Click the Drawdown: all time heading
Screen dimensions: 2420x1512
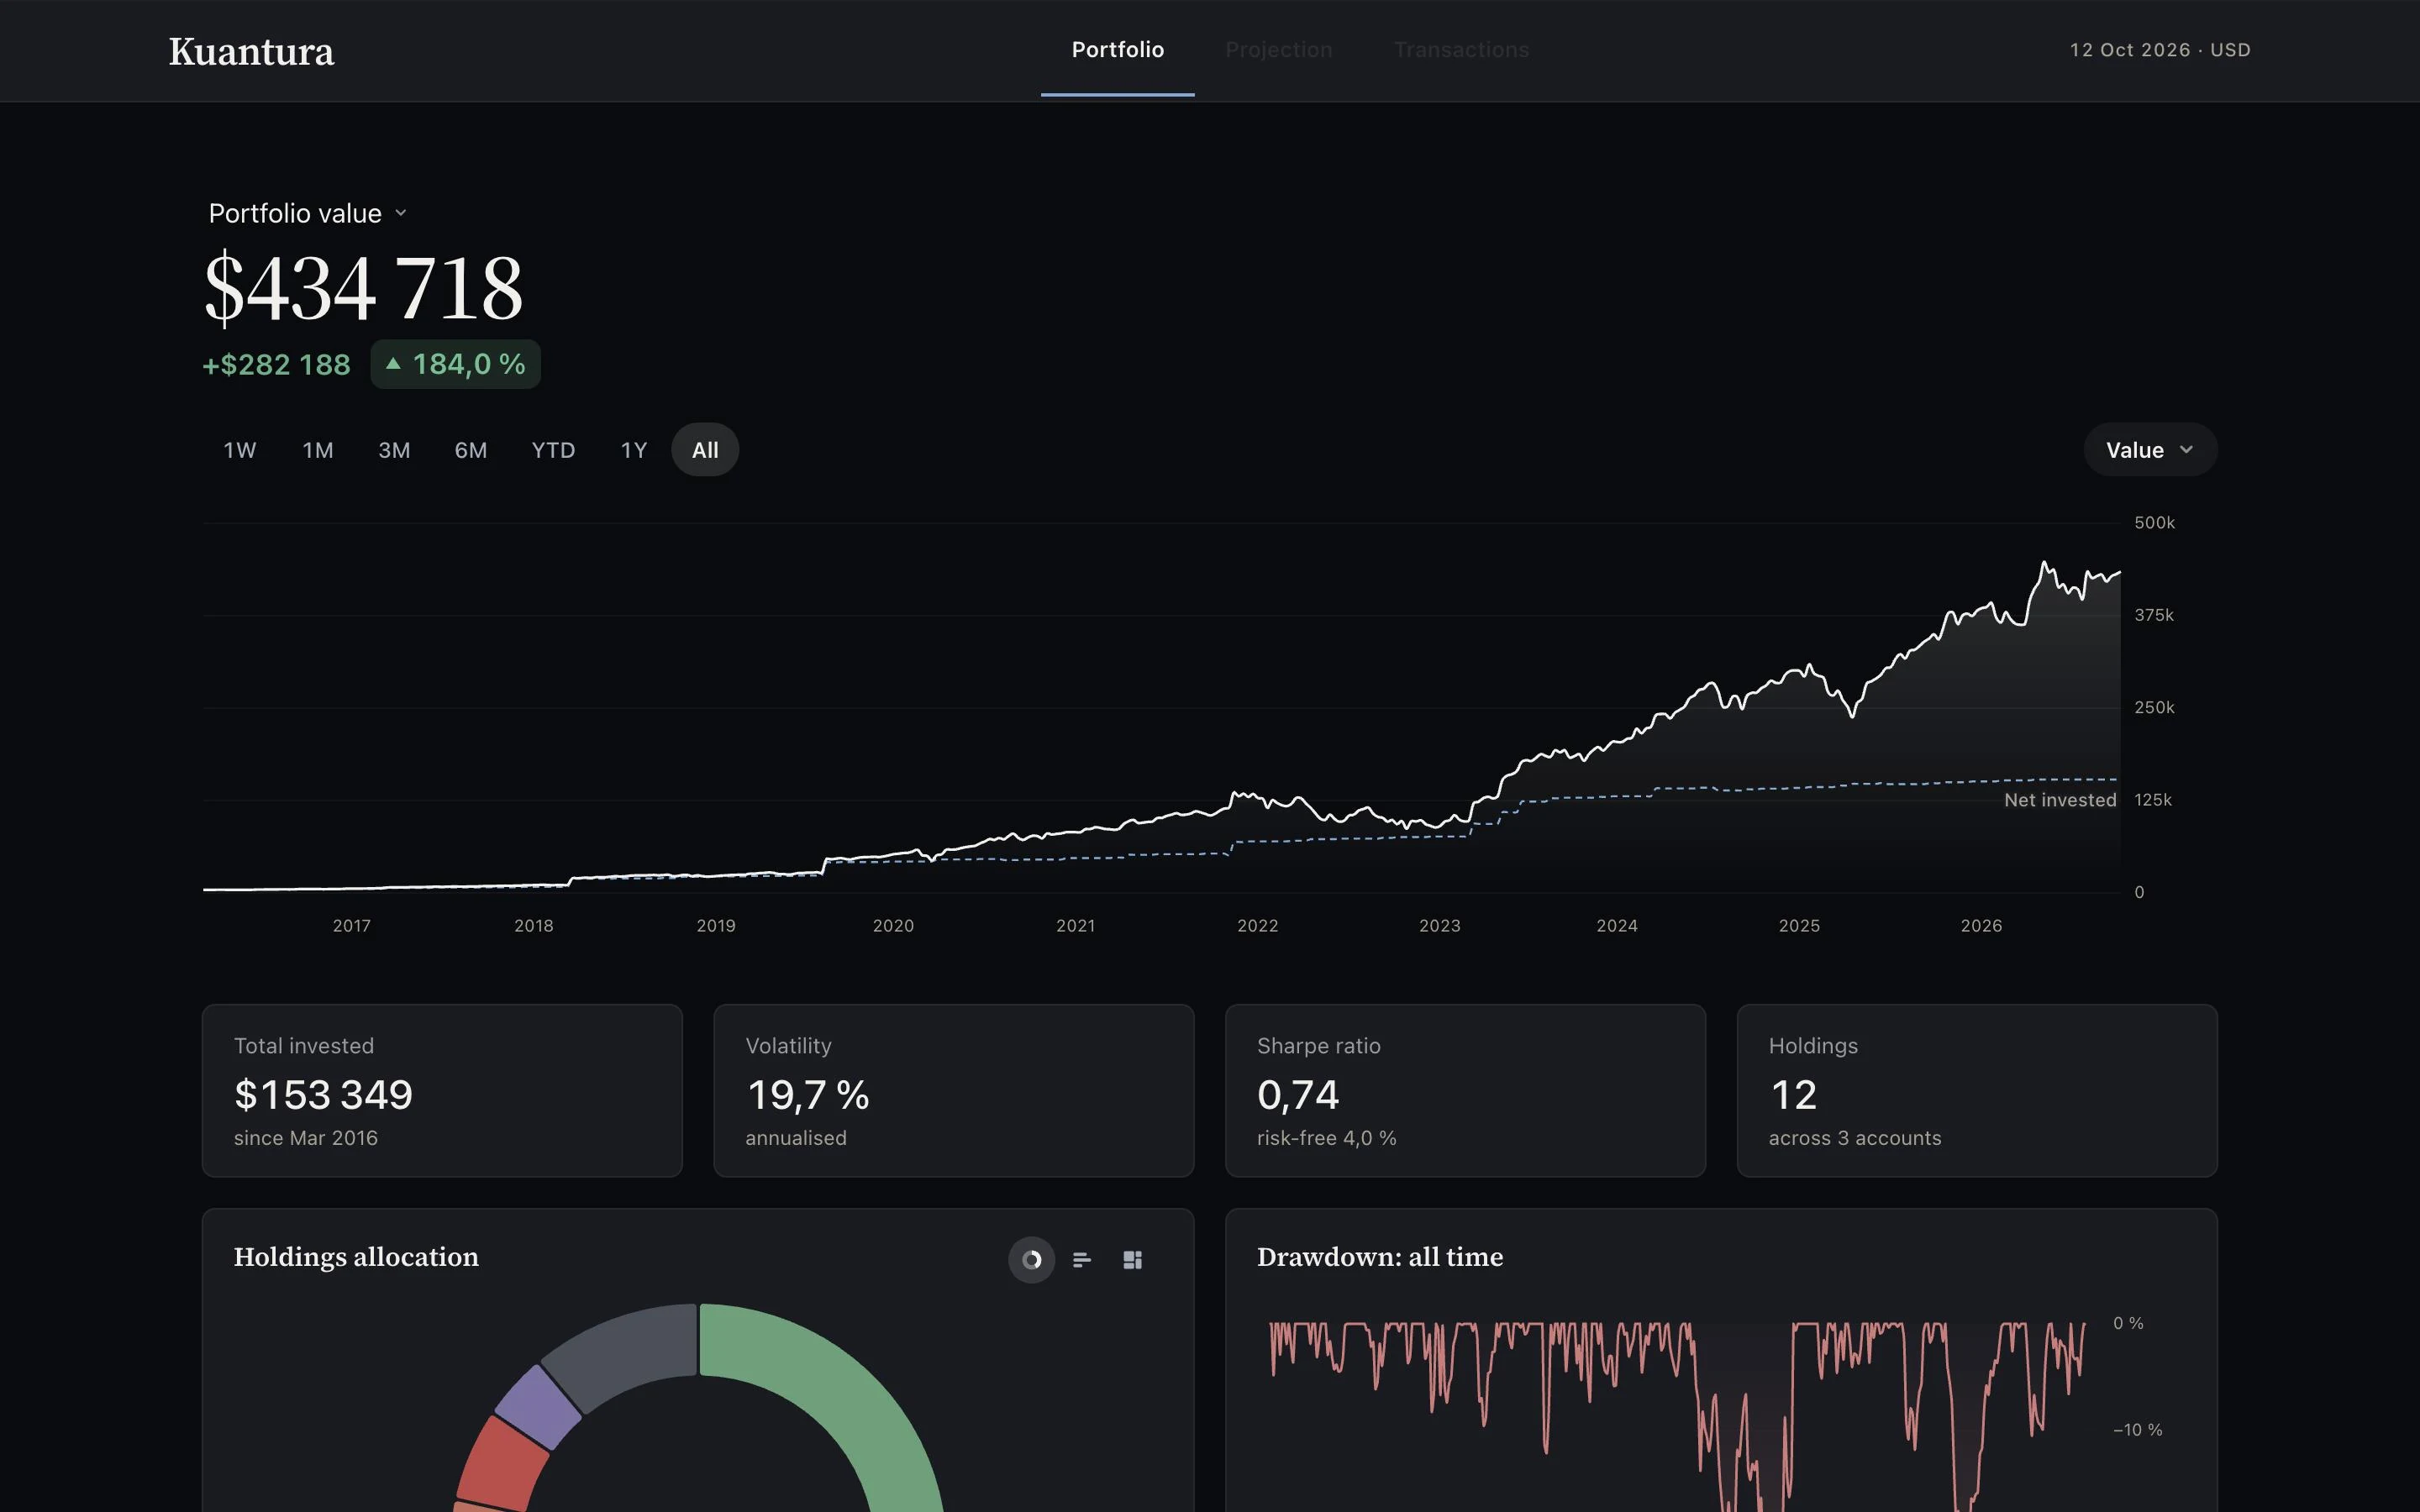1380,1257
